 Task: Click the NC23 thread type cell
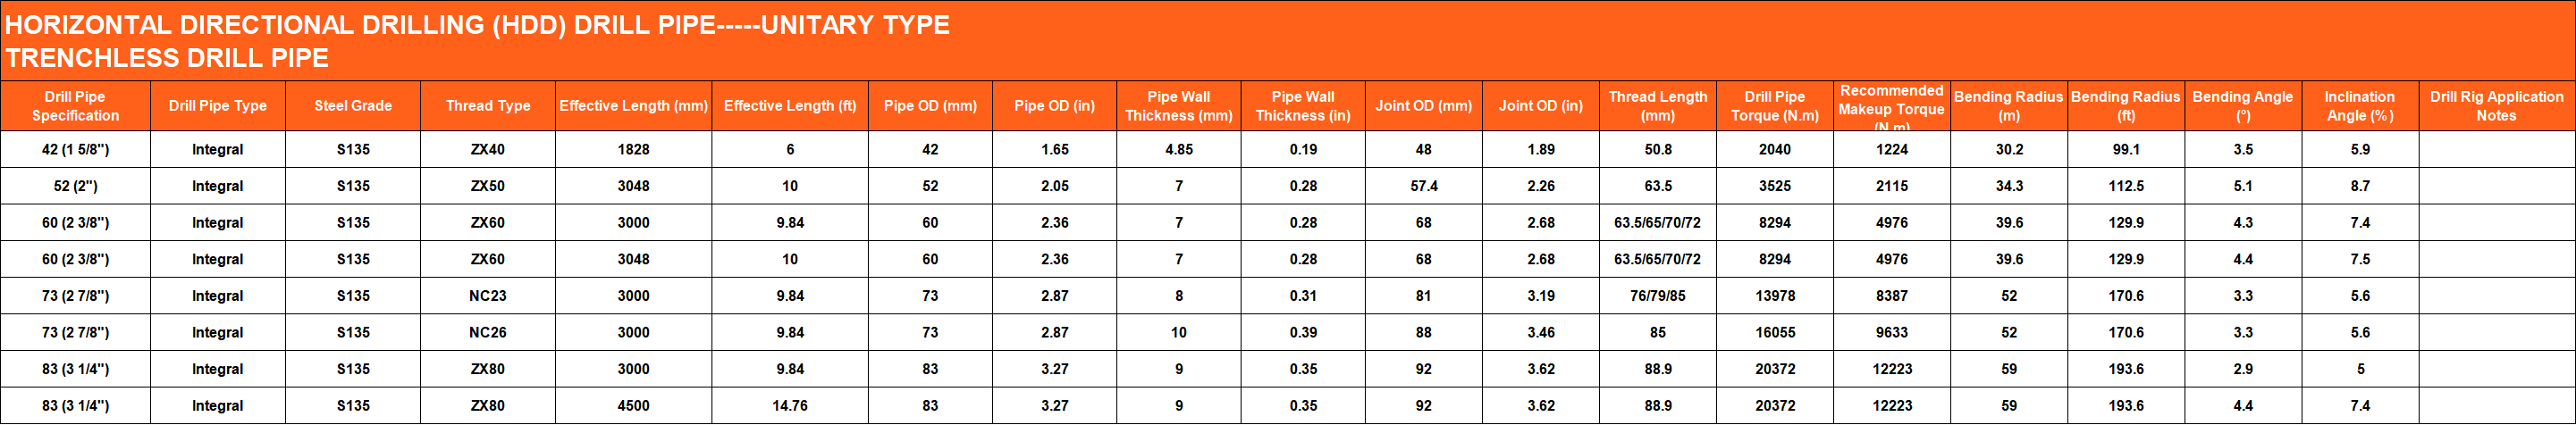(488, 296)
